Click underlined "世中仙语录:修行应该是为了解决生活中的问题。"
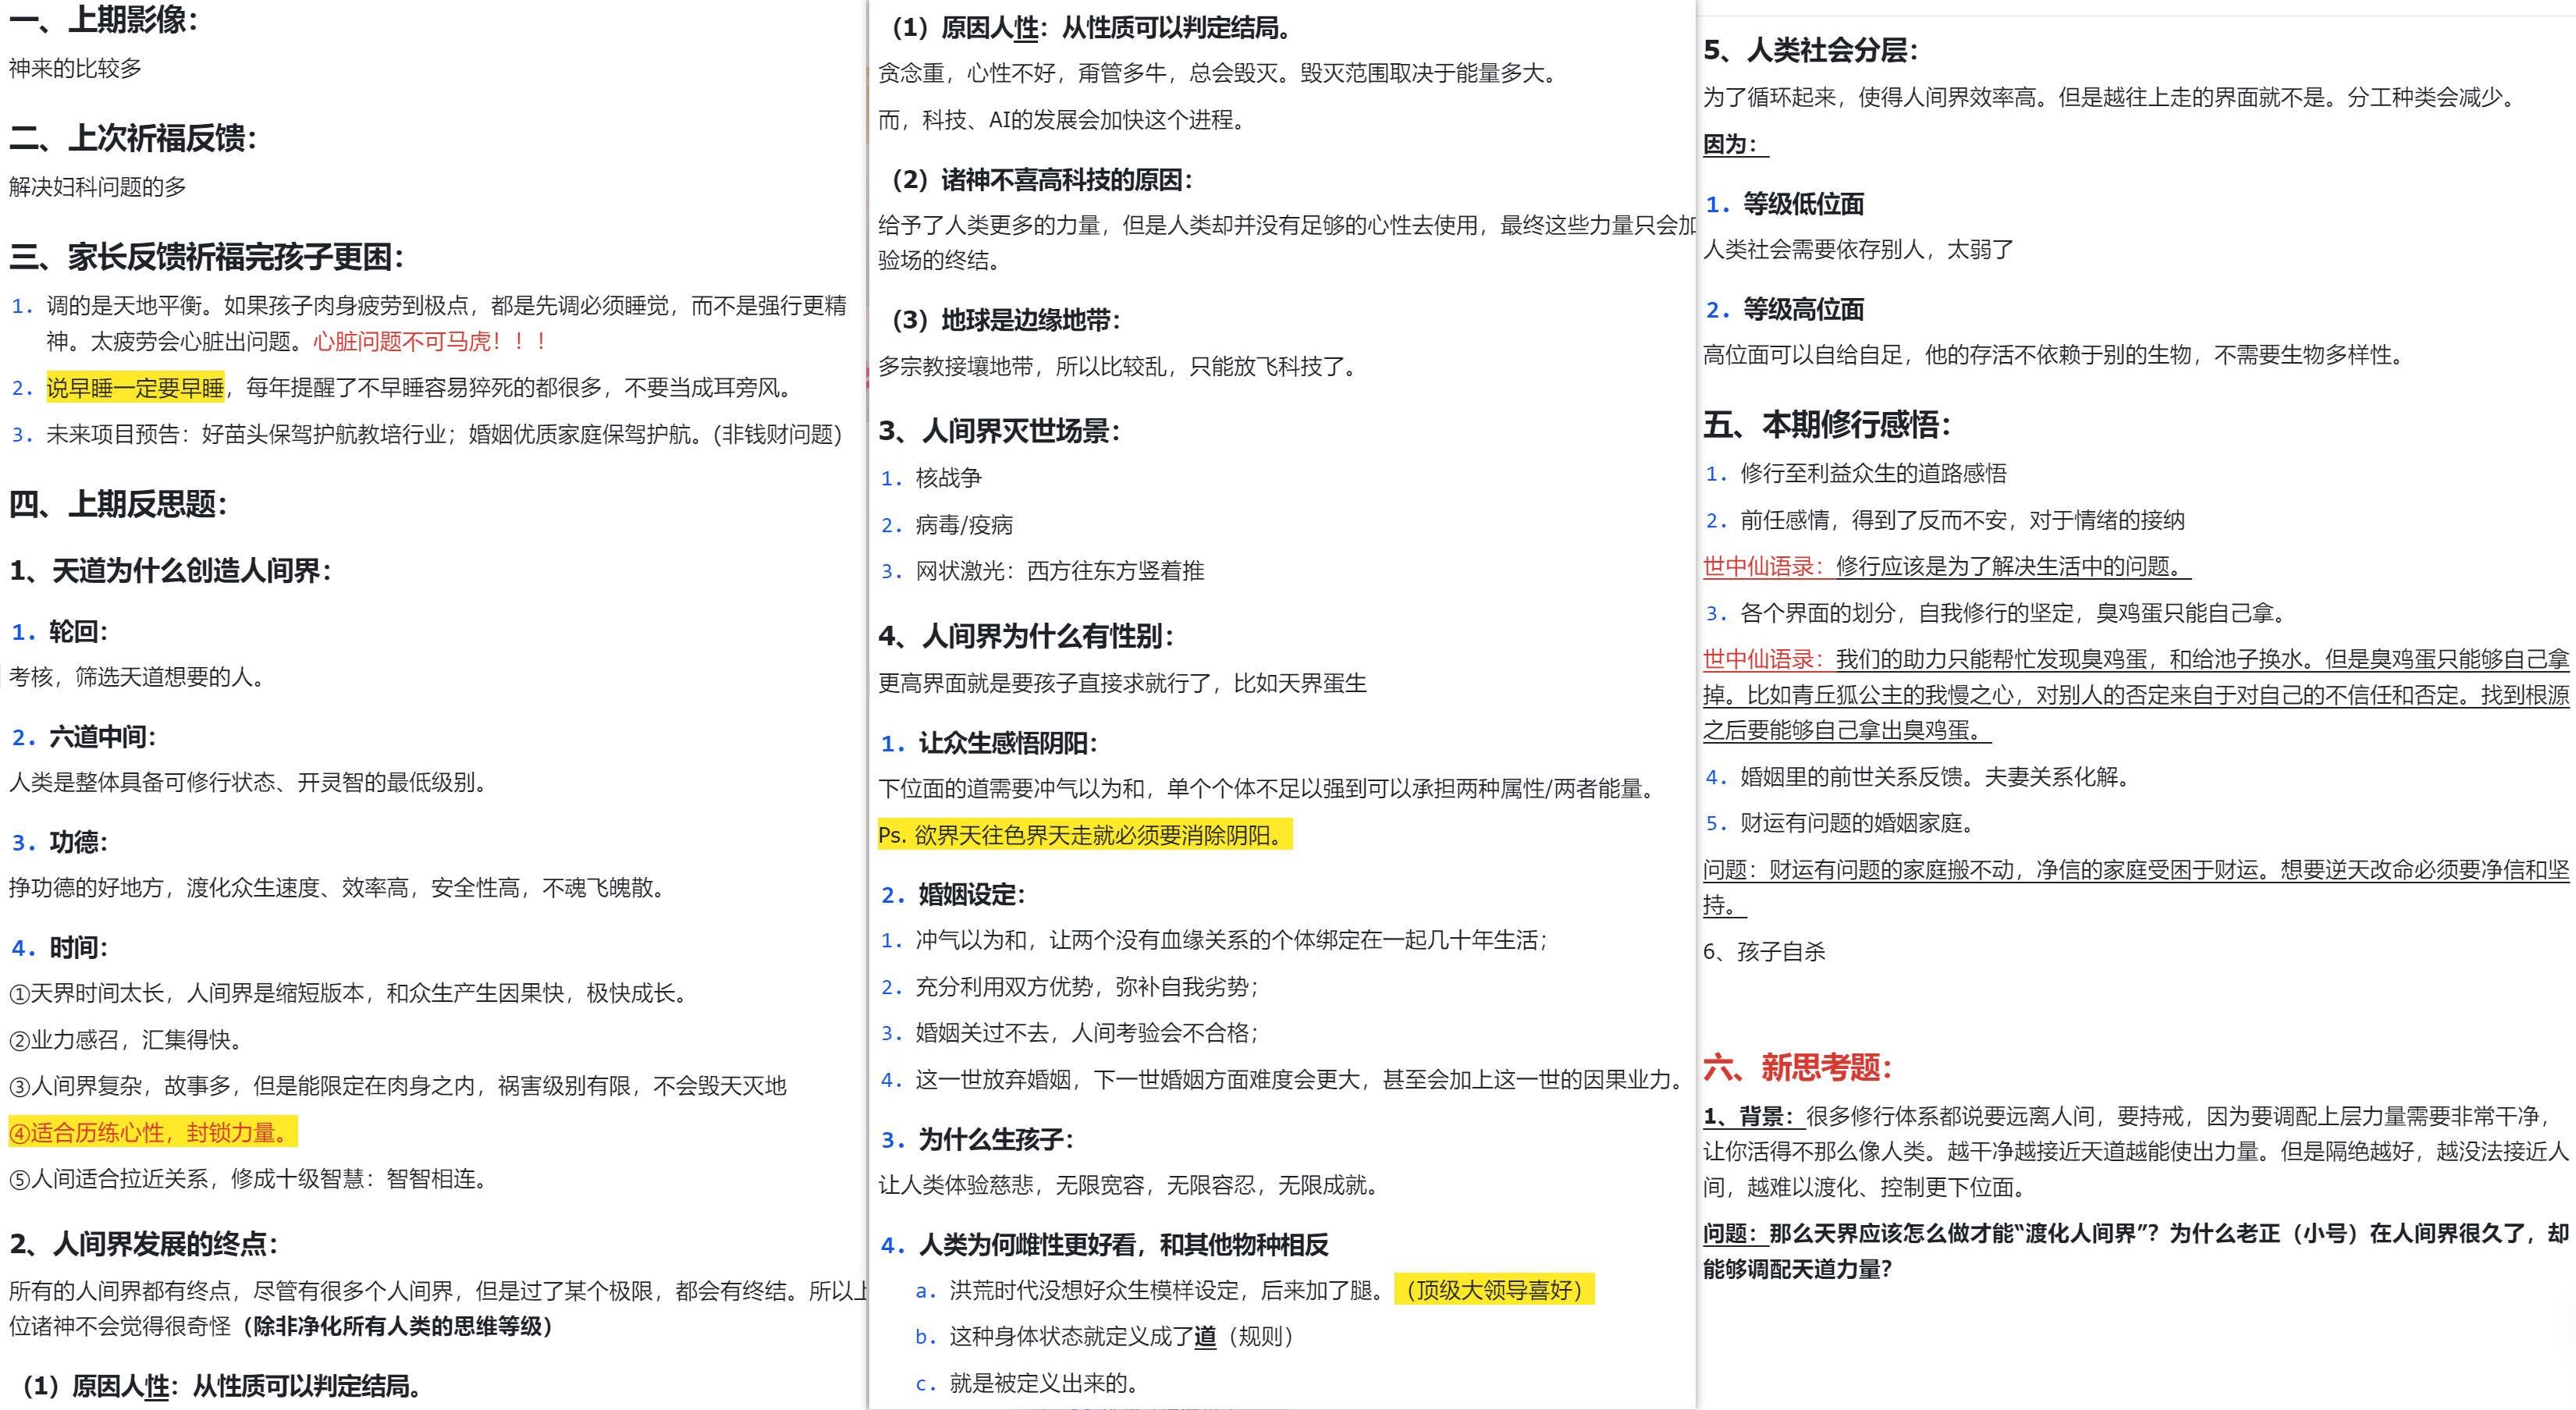2576x1410 pixels. pyautogui.click(x=1947, y=566)
